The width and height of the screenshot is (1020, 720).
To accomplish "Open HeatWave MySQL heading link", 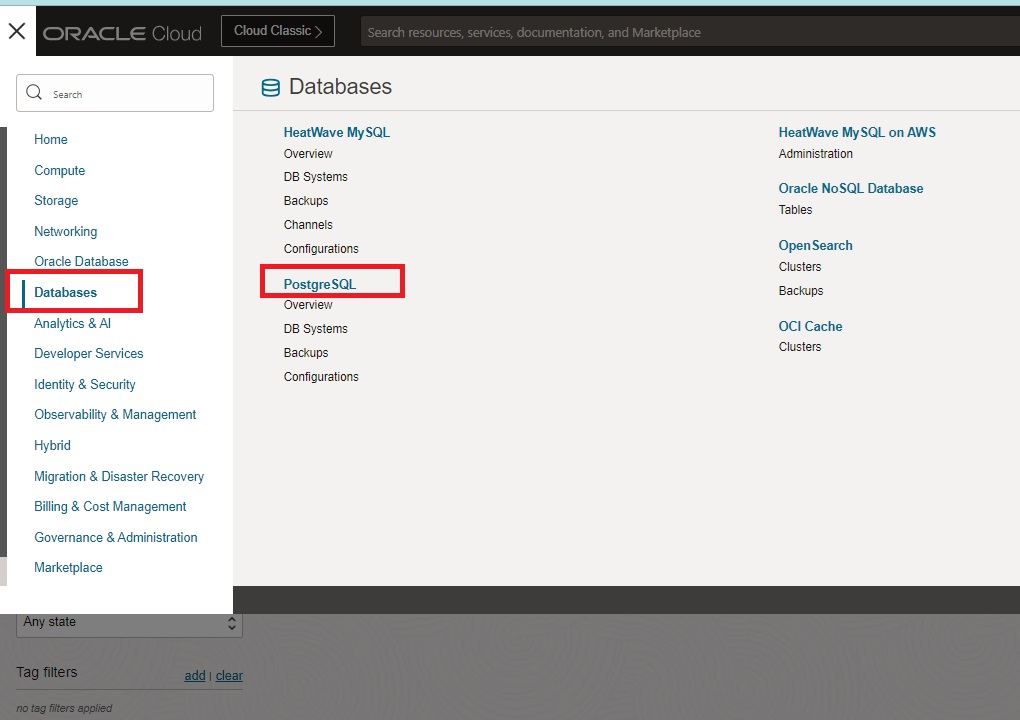I will point(337,132).
